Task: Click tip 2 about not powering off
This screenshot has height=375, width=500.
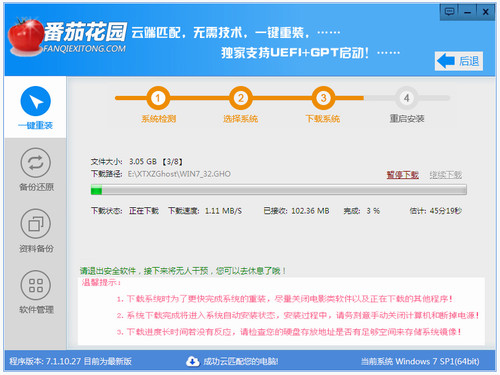Action: (298, 315)
